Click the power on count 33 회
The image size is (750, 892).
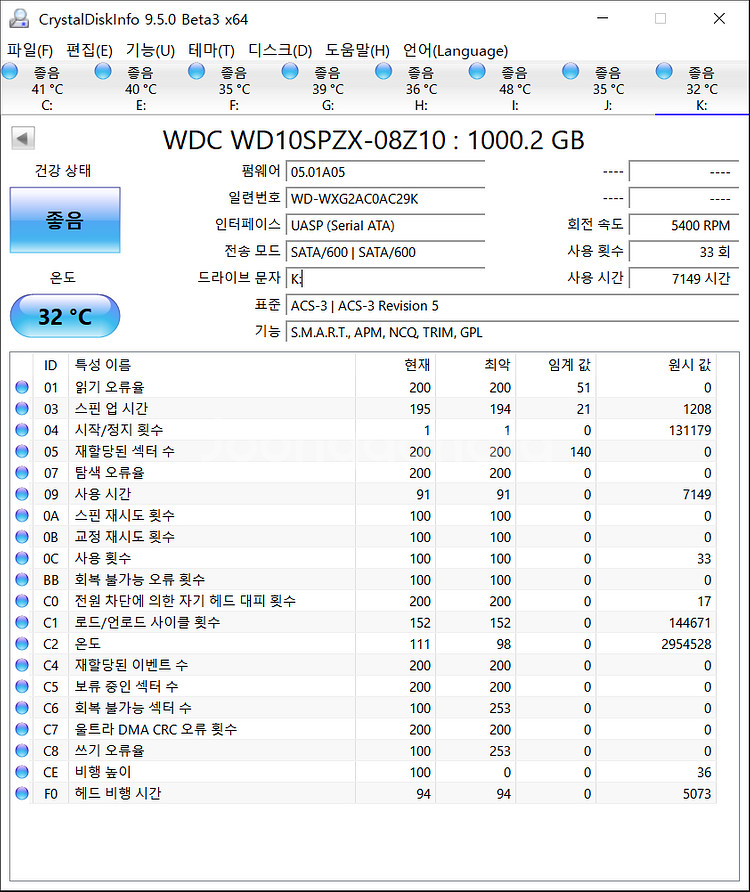click(x=683, y=252)
